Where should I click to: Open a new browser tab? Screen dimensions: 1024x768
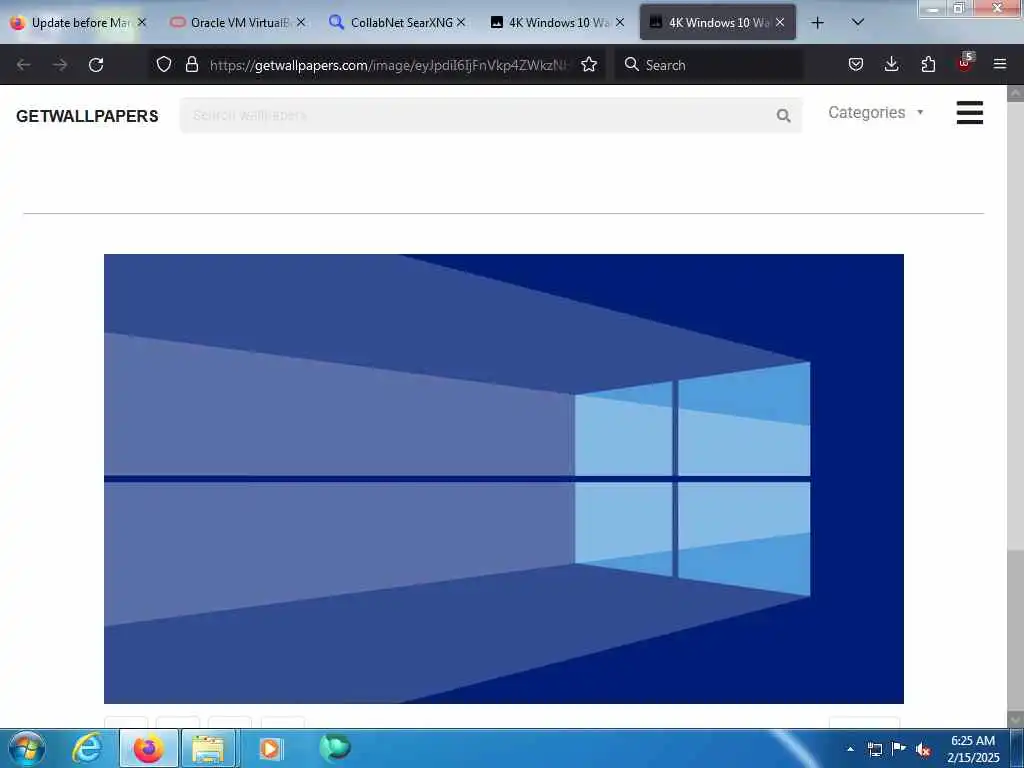(817, 23)
